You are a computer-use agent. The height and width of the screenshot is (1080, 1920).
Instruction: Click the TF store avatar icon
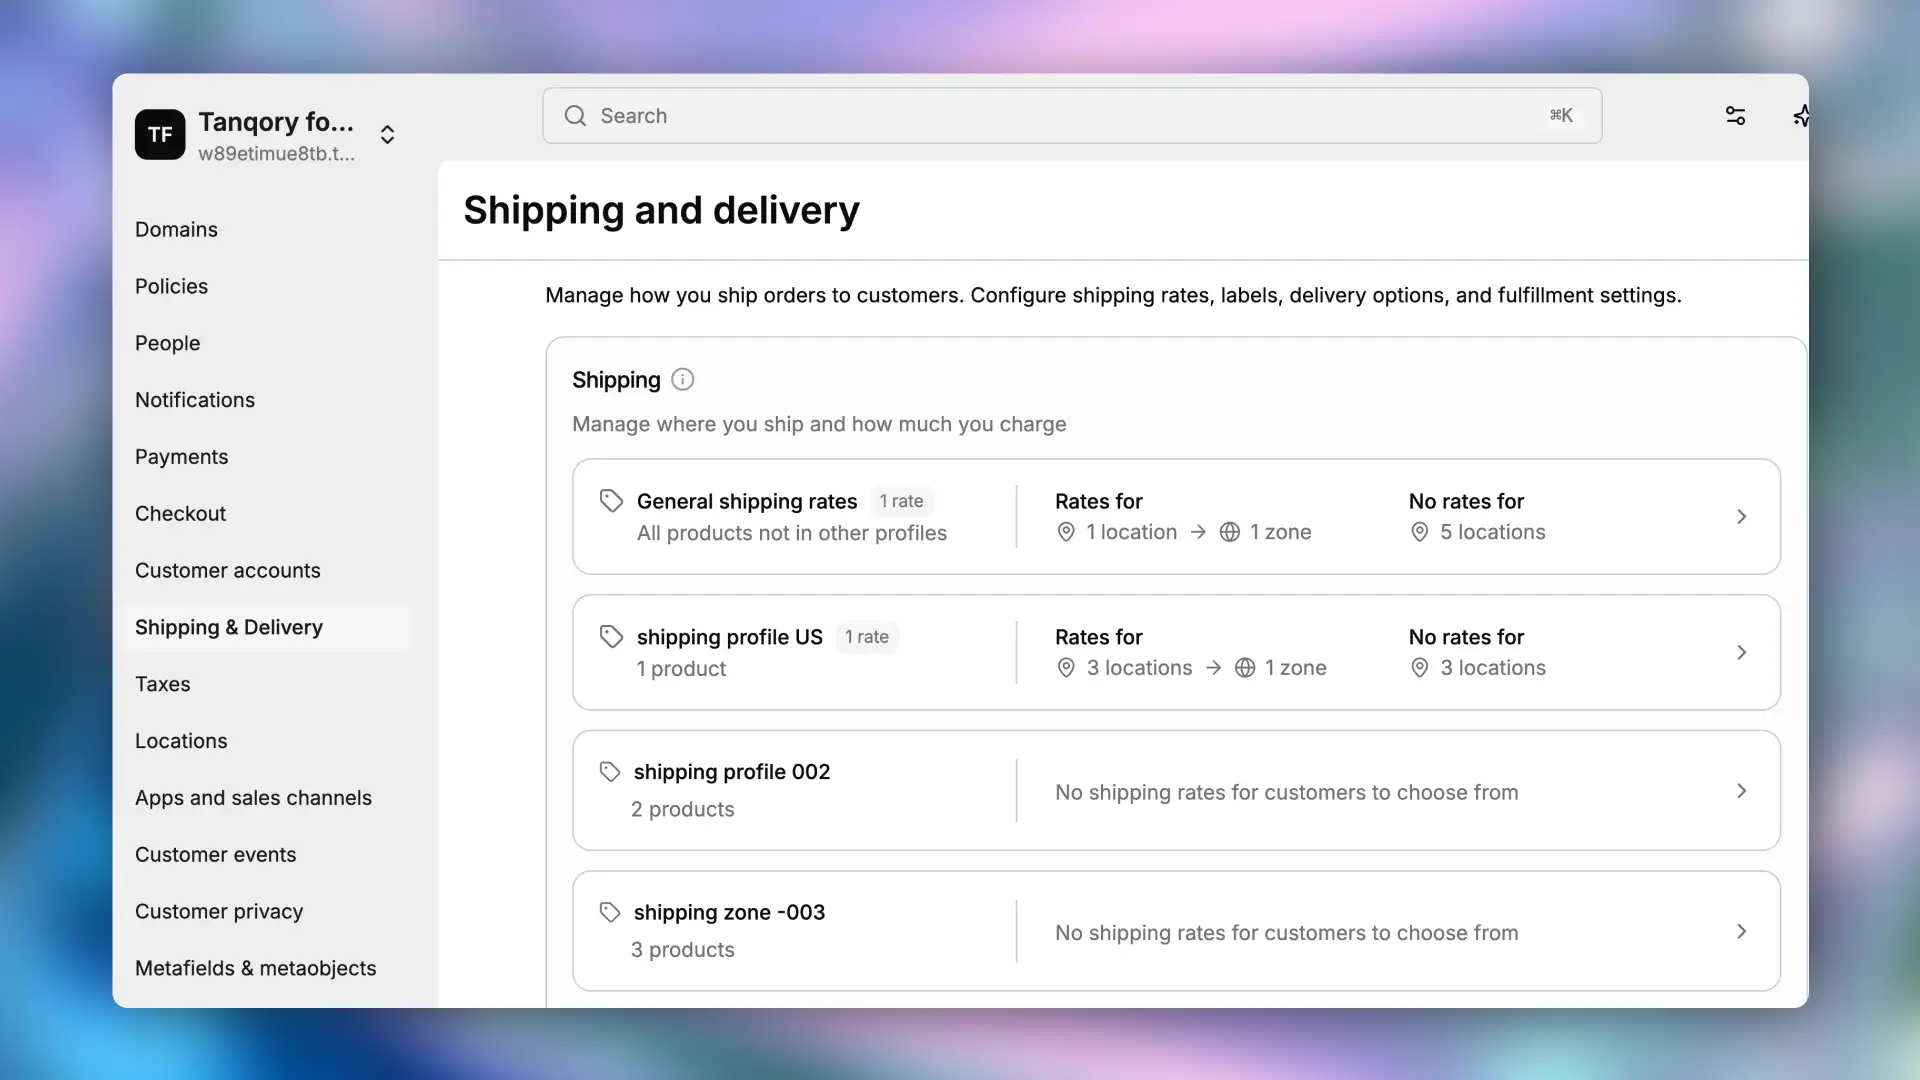pos(160,135)
